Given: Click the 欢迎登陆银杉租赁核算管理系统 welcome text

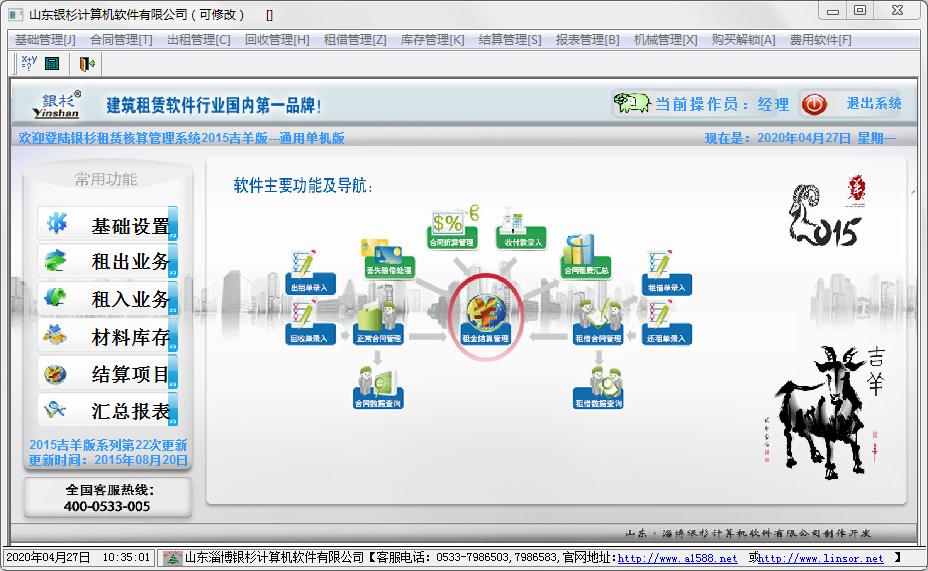Looking at the screenshot, I should point(181,138).
